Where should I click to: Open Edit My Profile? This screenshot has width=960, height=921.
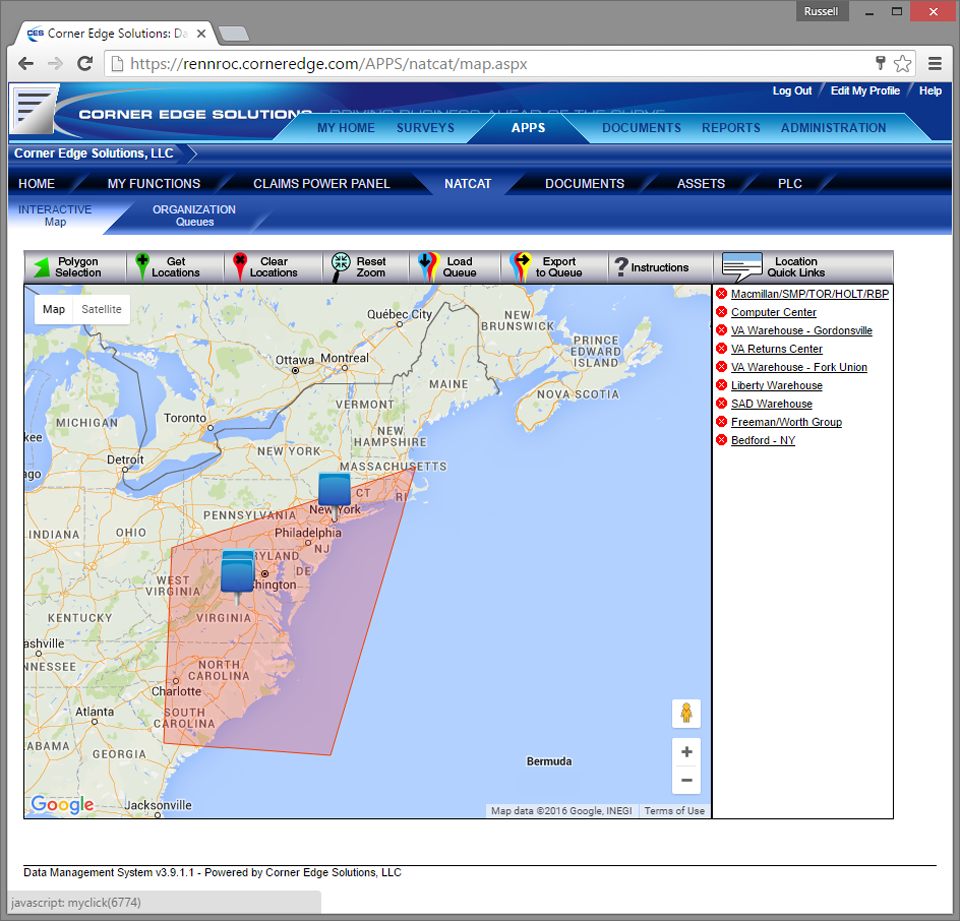865,91
